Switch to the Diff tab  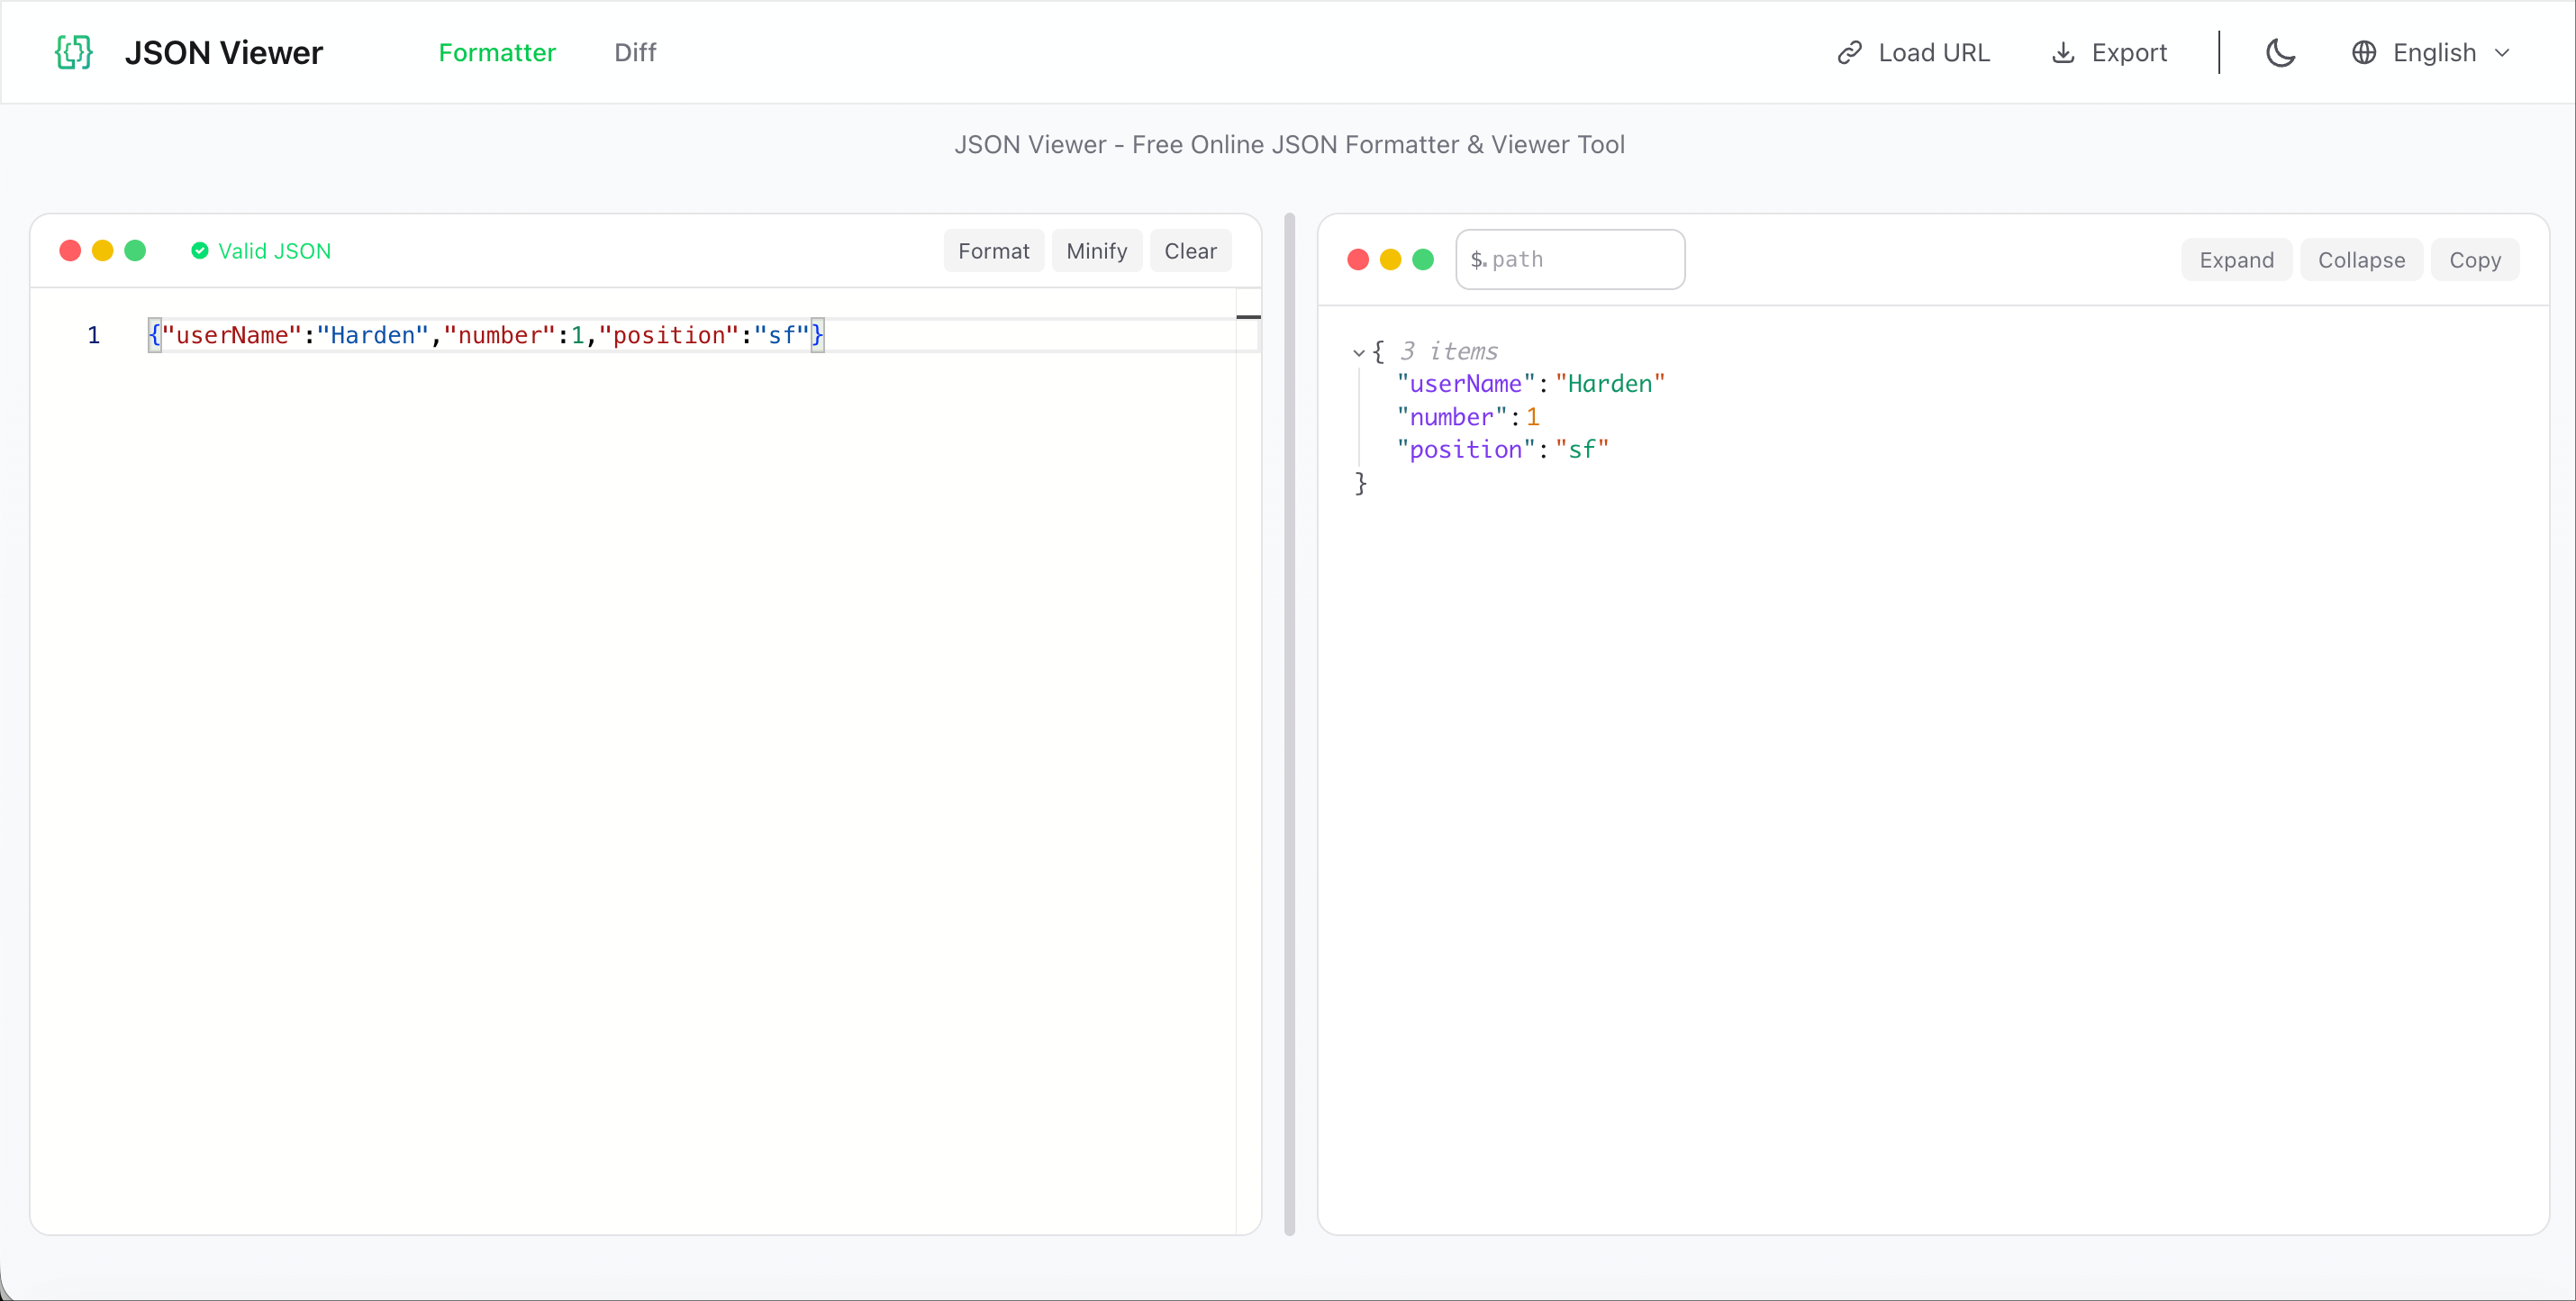coord(635,52)
